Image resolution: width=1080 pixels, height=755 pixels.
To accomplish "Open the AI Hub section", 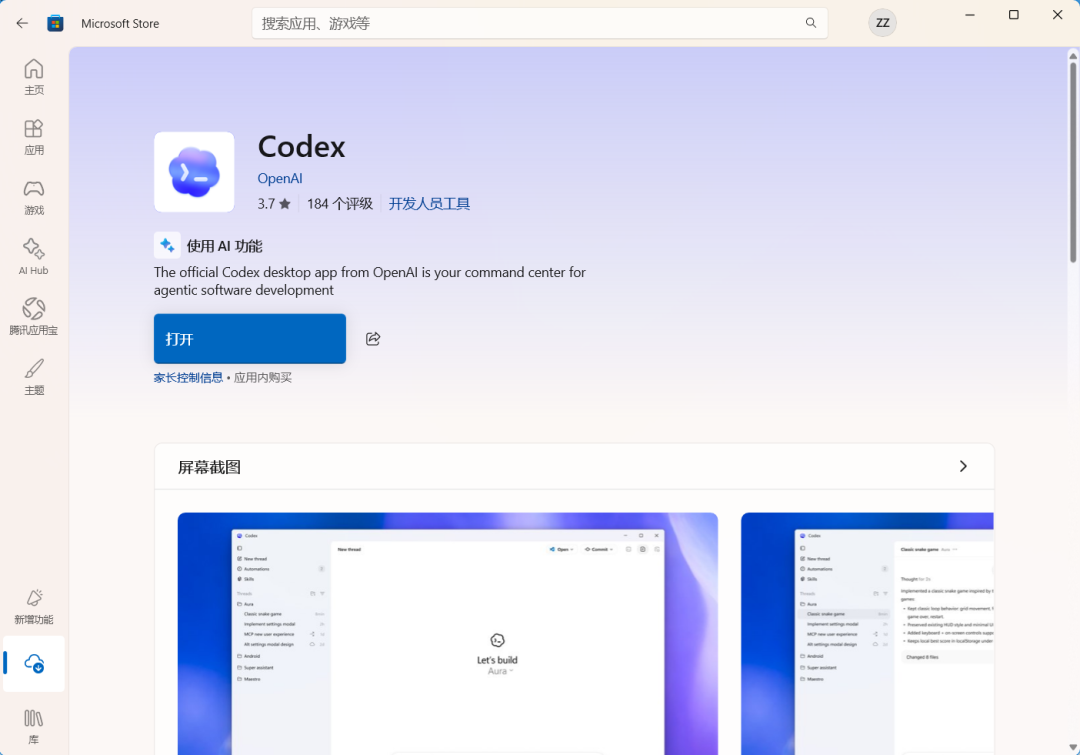I will [34, 257].
